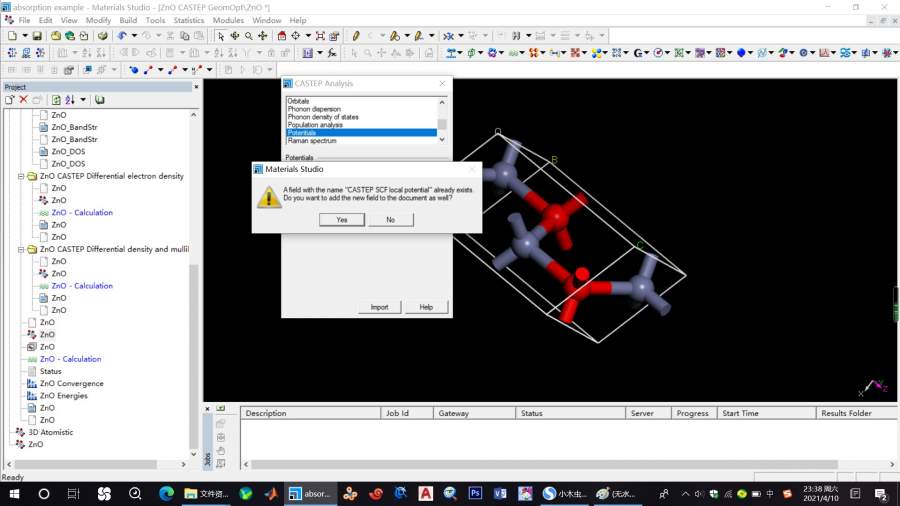Collapse ZnO CASTEP Differential density and mulliken folder
900x506 pixels.
point(22,249)
